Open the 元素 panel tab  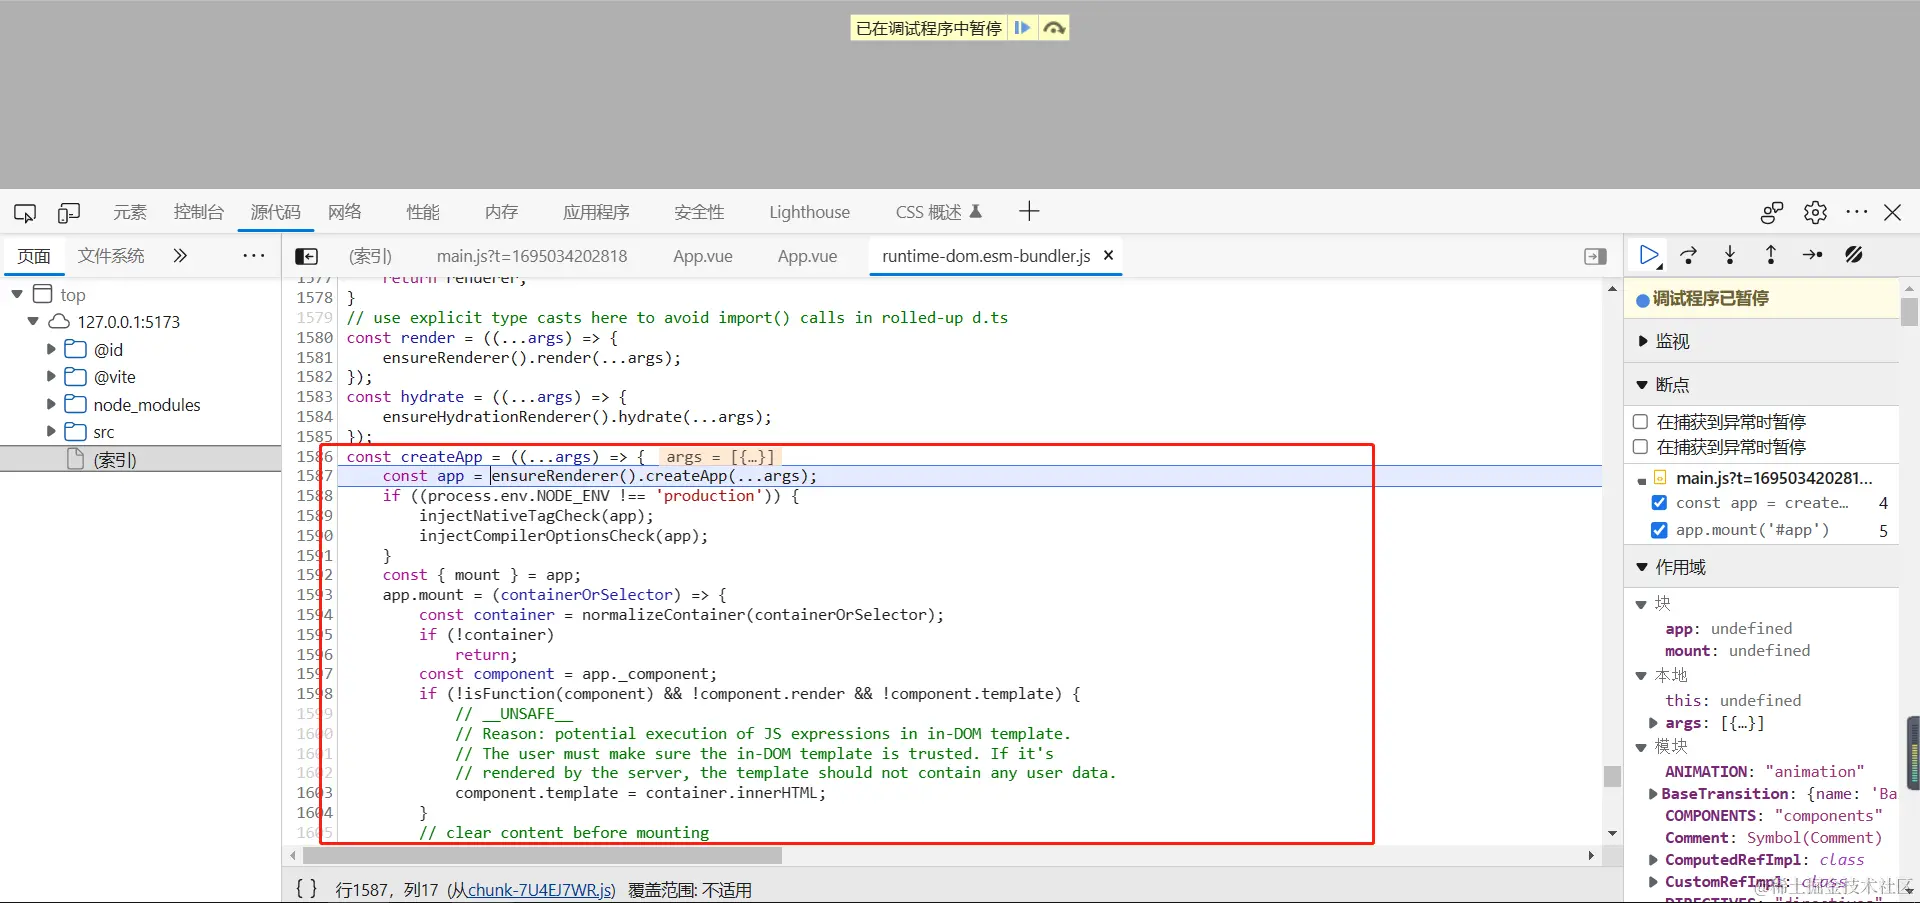pos(130,212)
